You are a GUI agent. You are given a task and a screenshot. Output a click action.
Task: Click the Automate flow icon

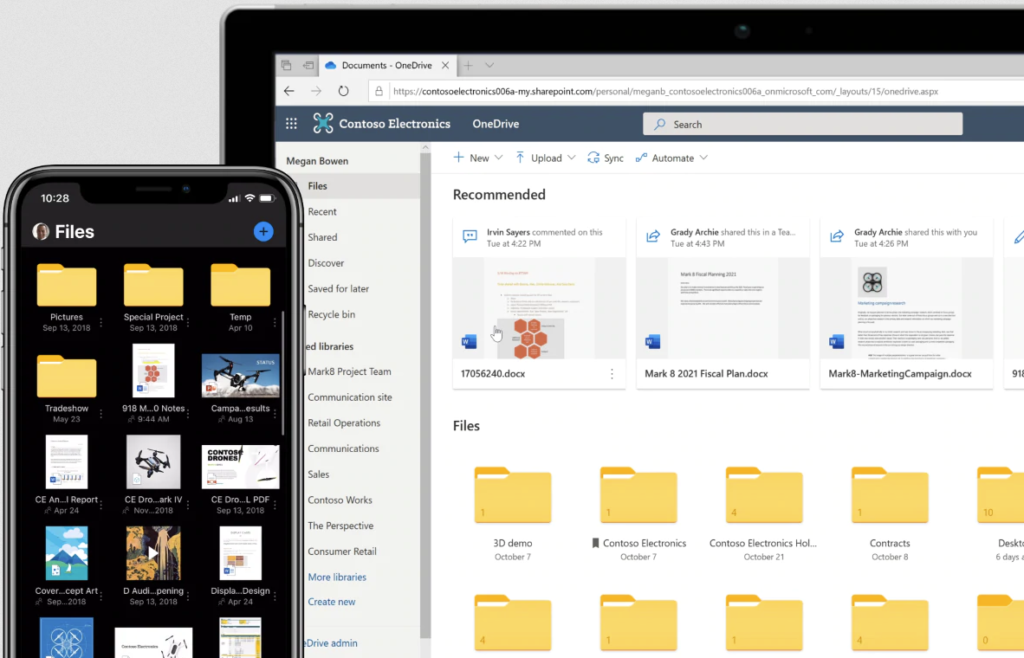(x=641, y=157)
